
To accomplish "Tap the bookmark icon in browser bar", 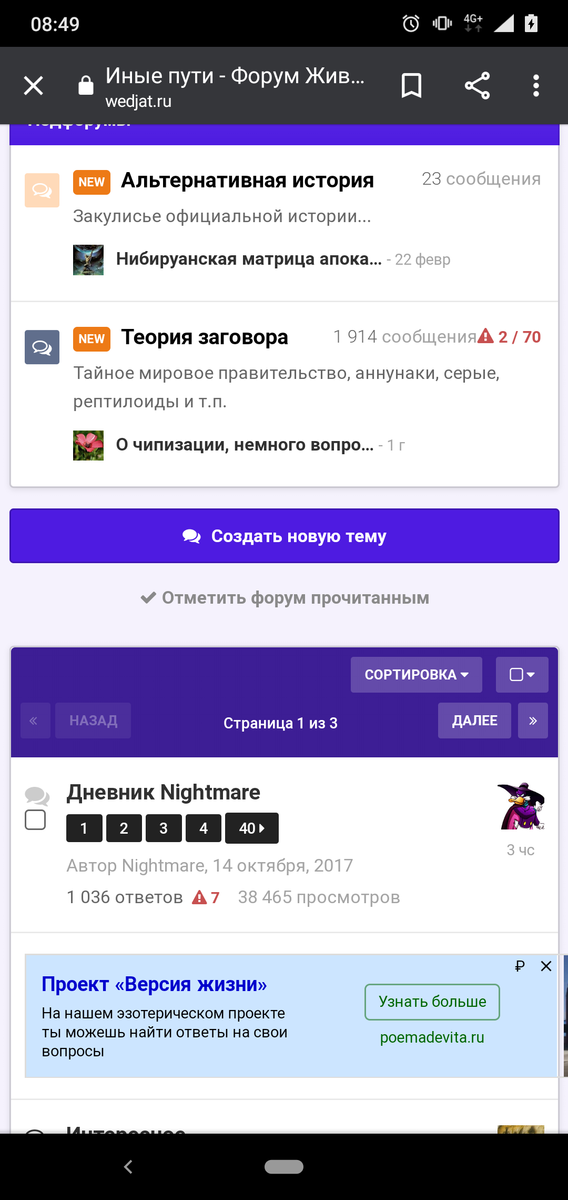I will coord(411,86).
